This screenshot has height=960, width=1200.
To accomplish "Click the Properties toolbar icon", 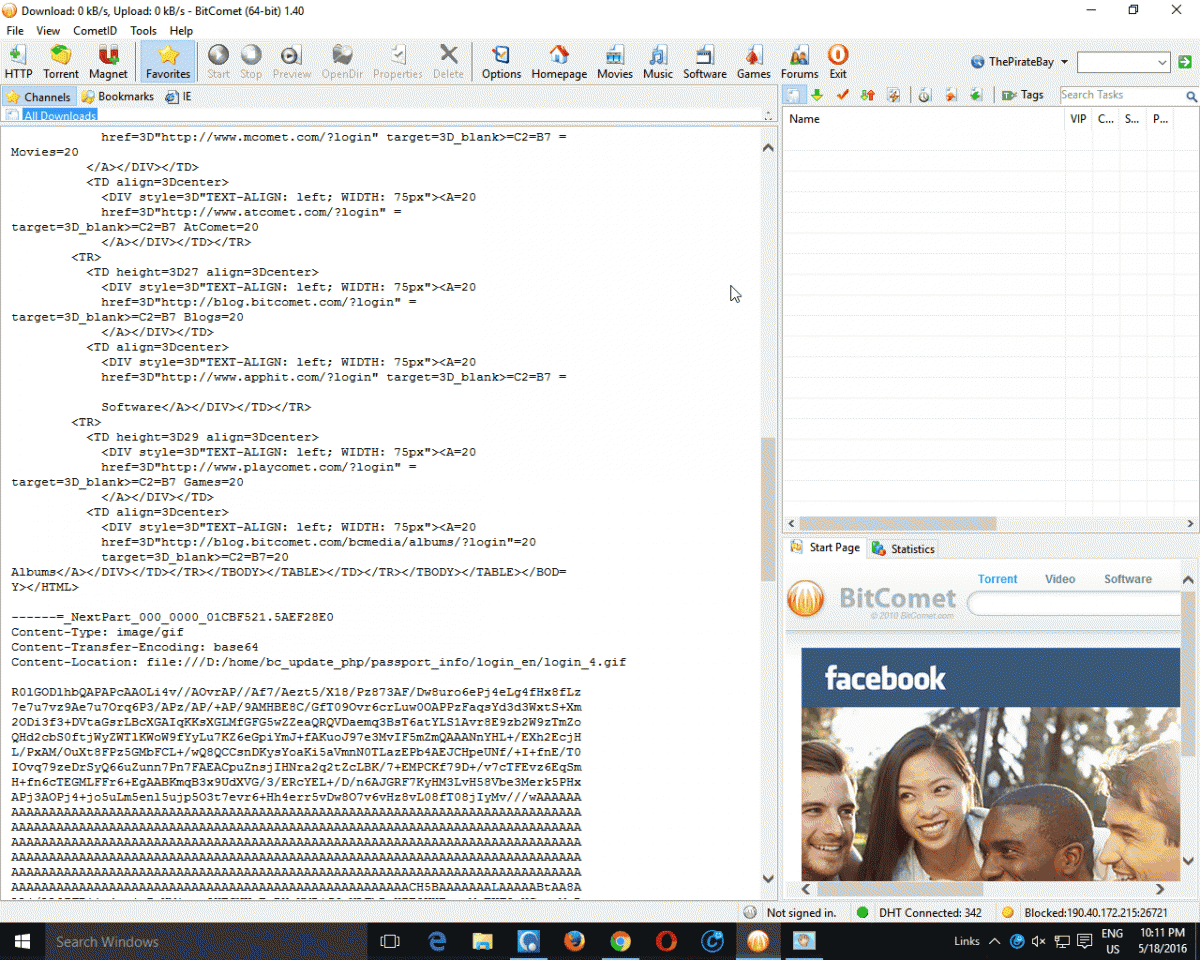I will [x=398, y=62].
